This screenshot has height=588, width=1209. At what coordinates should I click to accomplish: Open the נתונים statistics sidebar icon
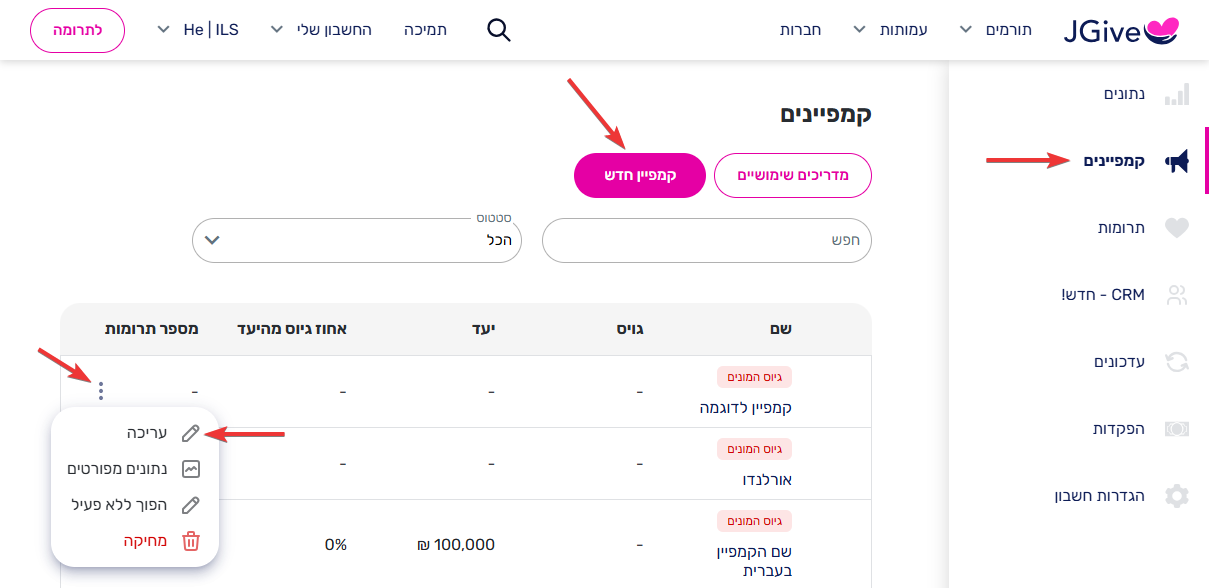click(x=1178, y=94)
